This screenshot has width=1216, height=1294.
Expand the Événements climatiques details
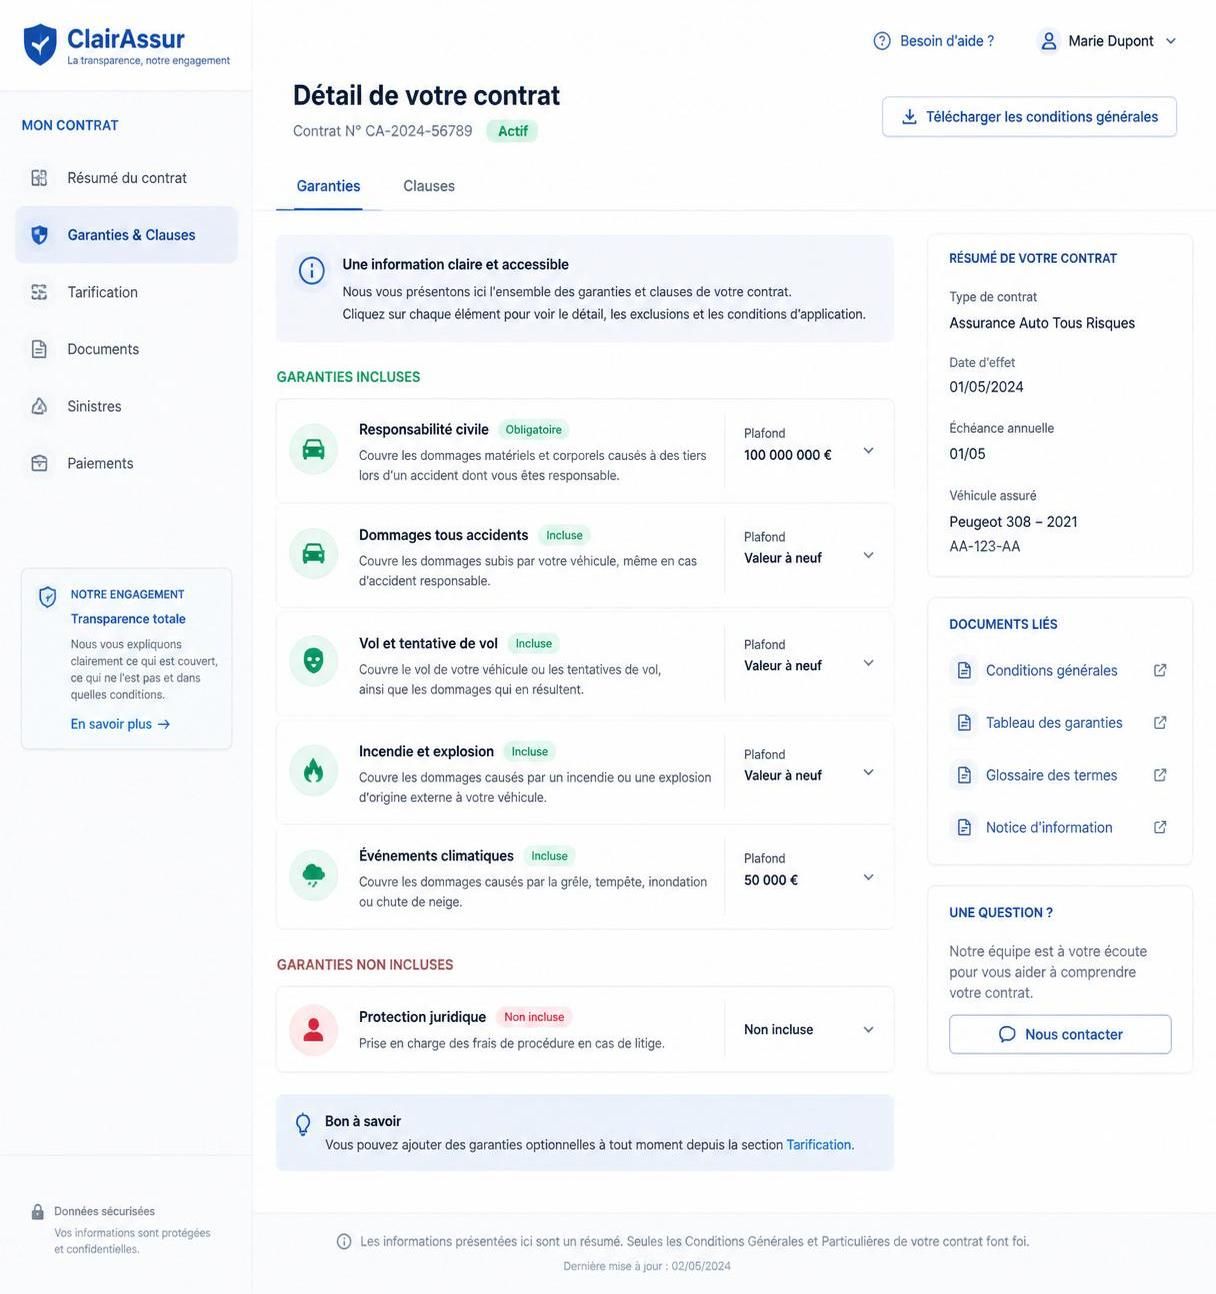click(868, 877)
